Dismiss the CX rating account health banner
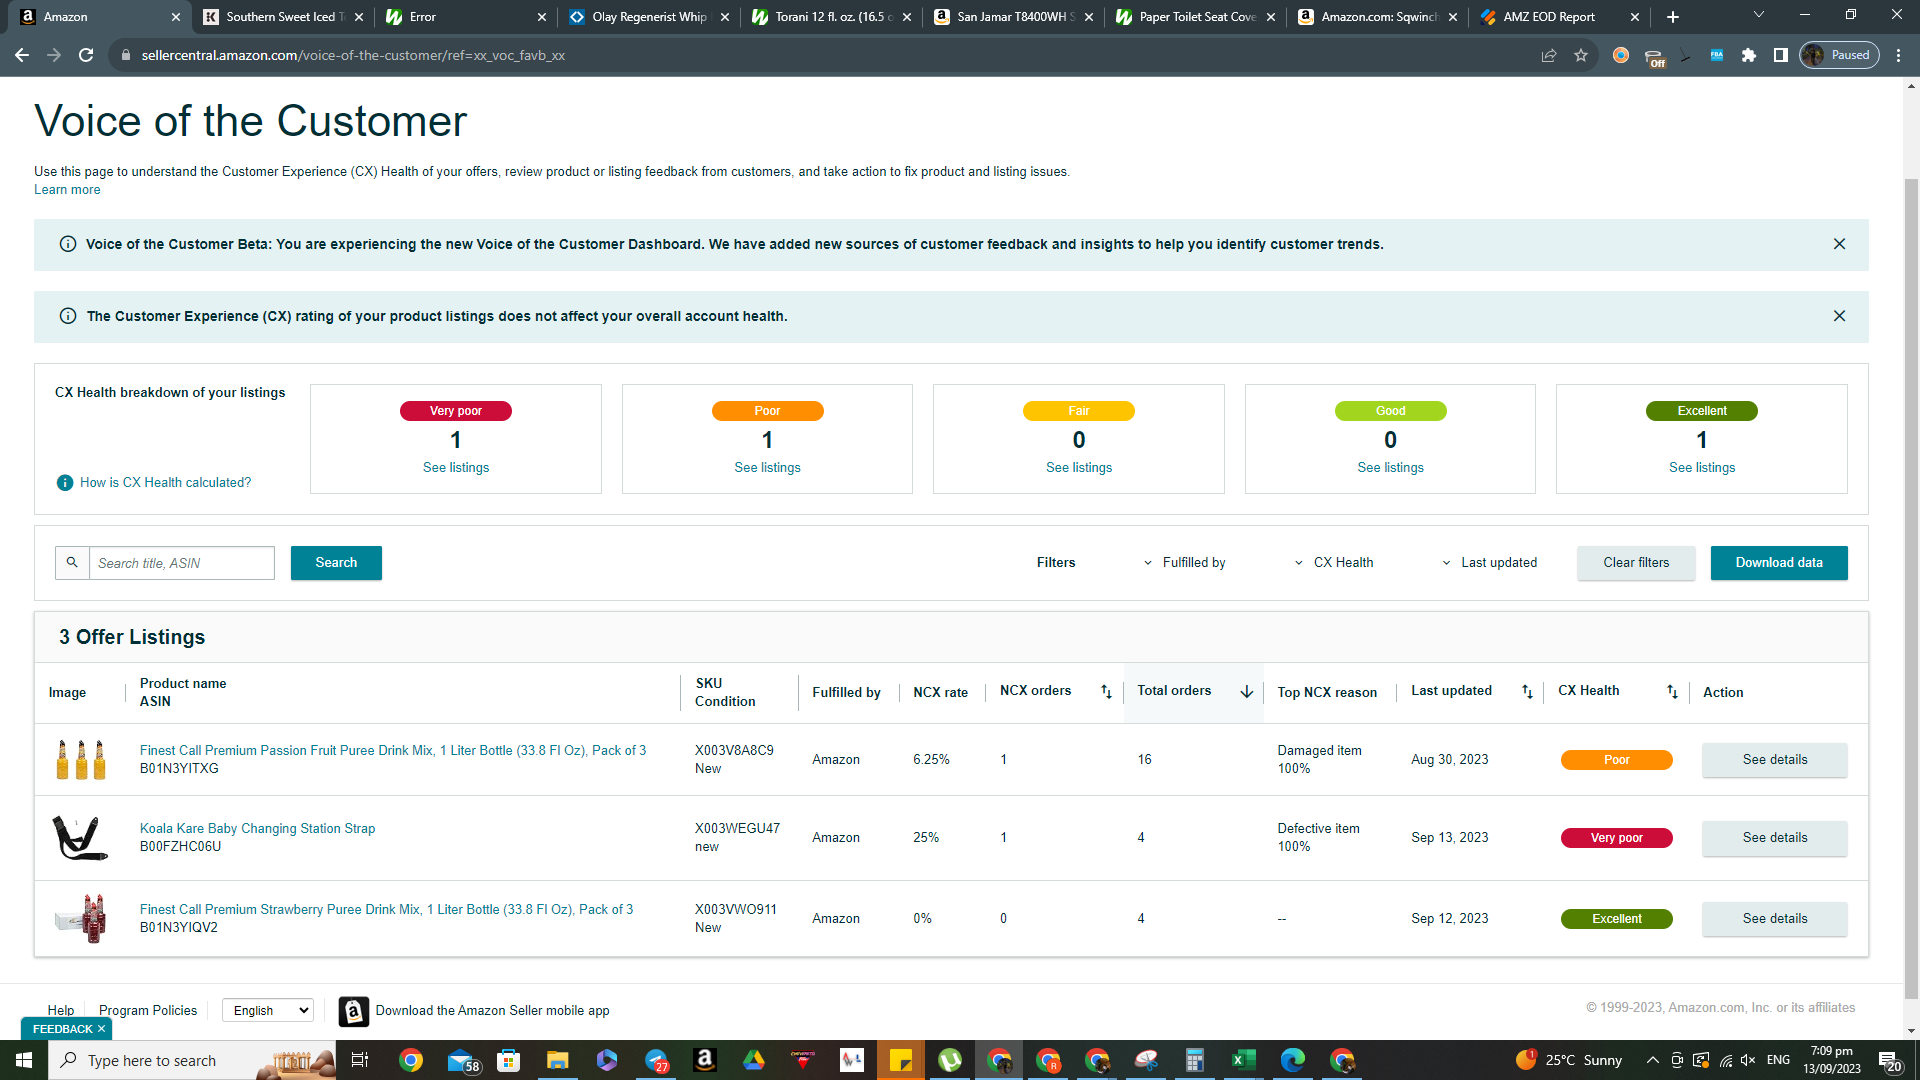Viewport: 1920px width, 1080px height. [1839, 316]
